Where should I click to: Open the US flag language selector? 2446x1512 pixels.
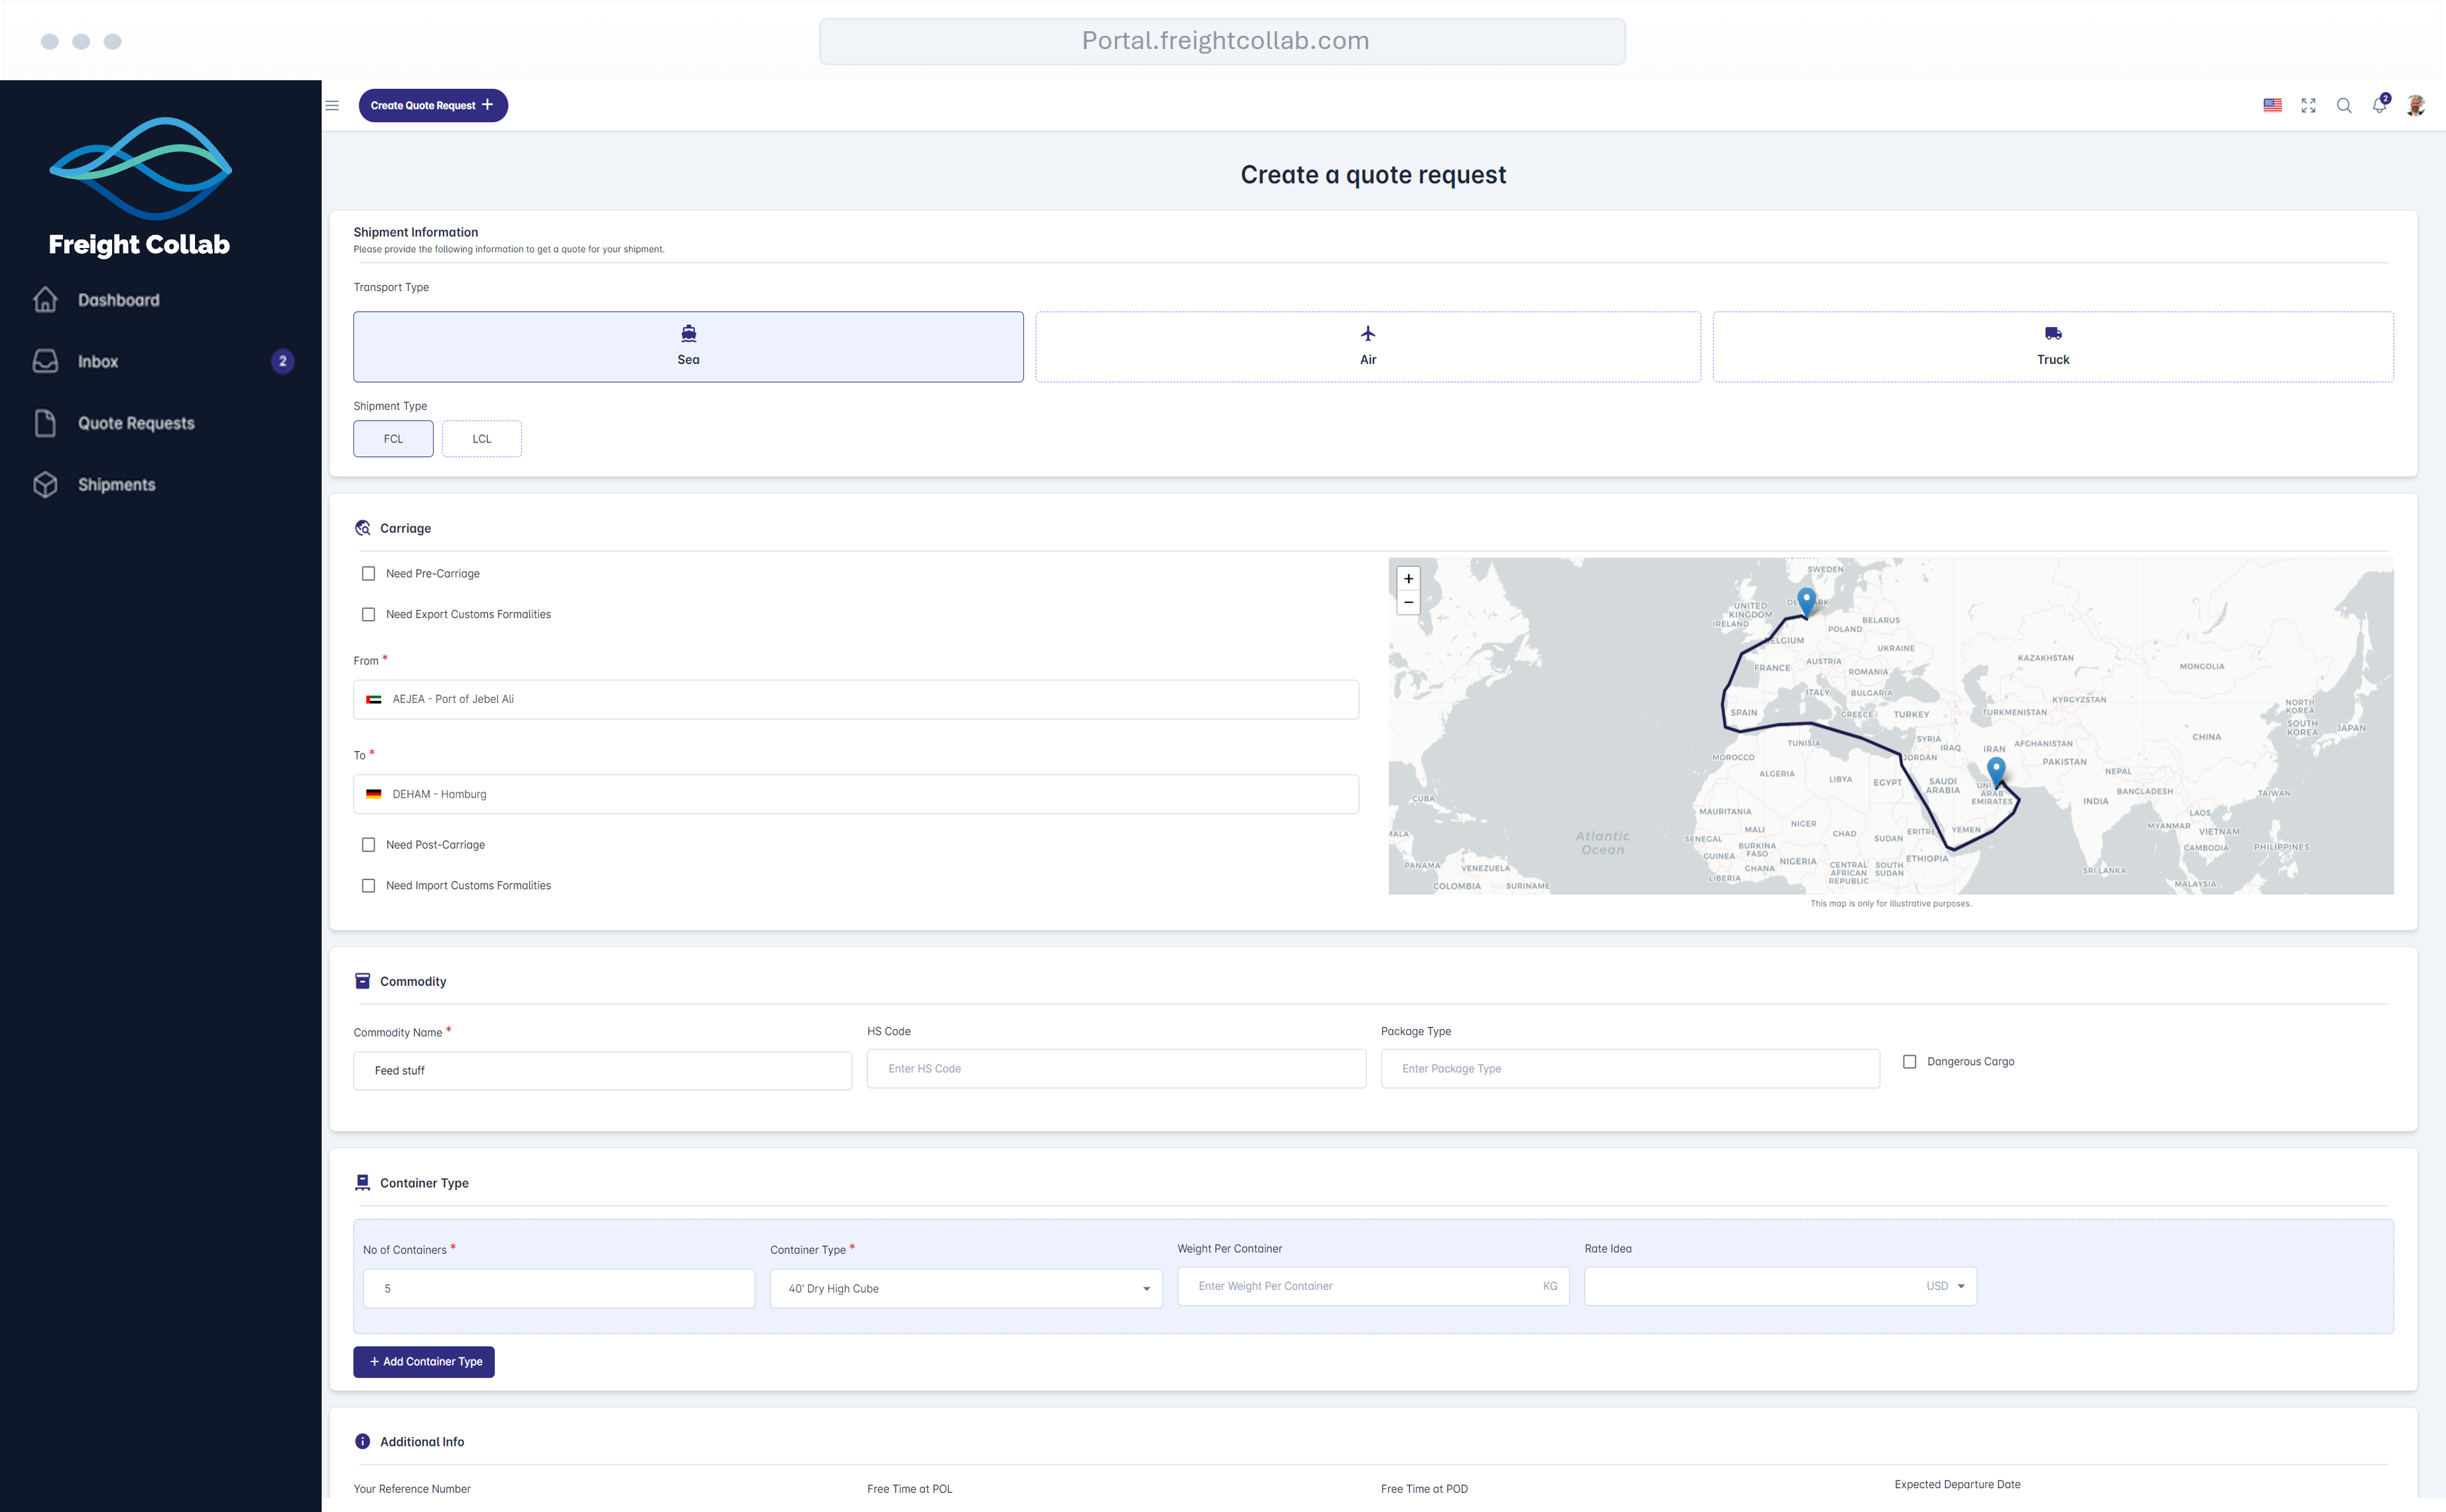pos(2272,106)
